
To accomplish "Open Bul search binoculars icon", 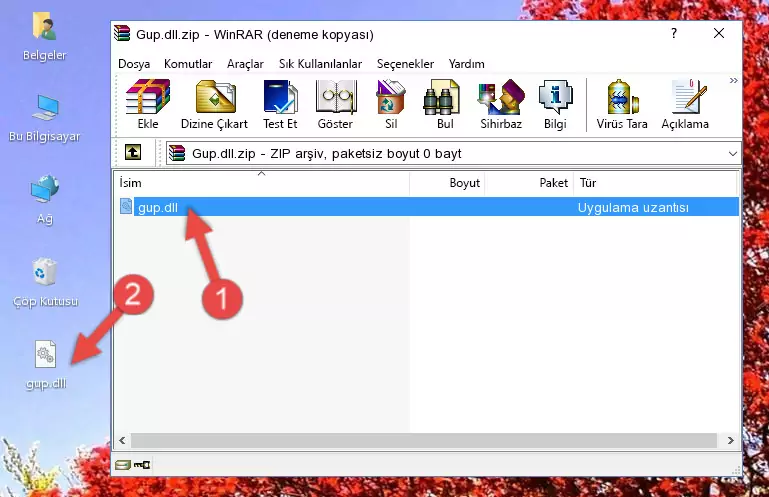I will click(x=444, y=104).
